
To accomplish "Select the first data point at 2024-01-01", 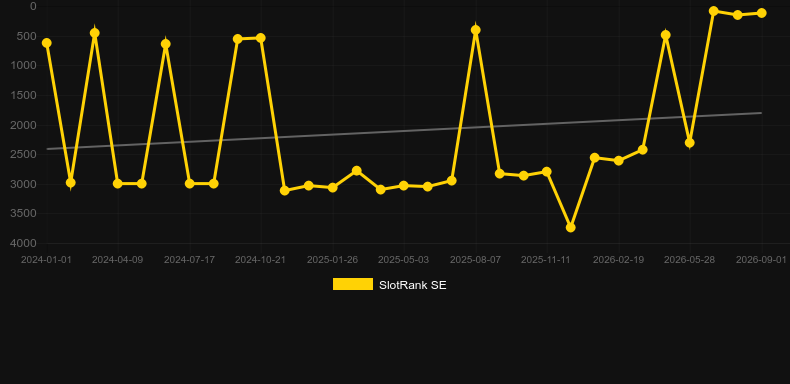I will pos(46,43).
